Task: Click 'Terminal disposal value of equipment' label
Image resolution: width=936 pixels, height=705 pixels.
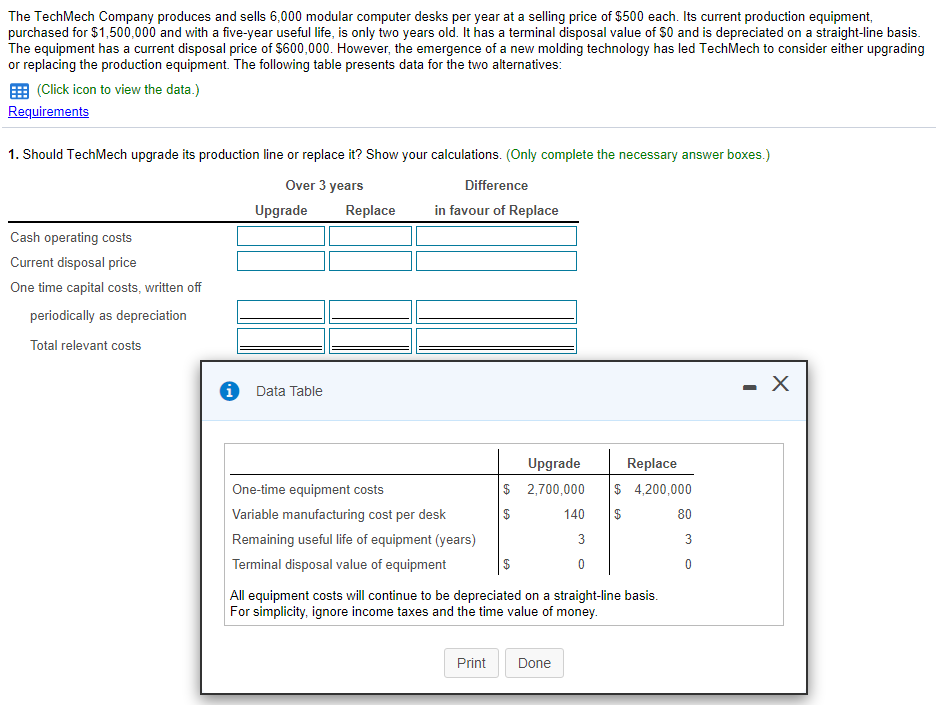Action: (338, 565)
